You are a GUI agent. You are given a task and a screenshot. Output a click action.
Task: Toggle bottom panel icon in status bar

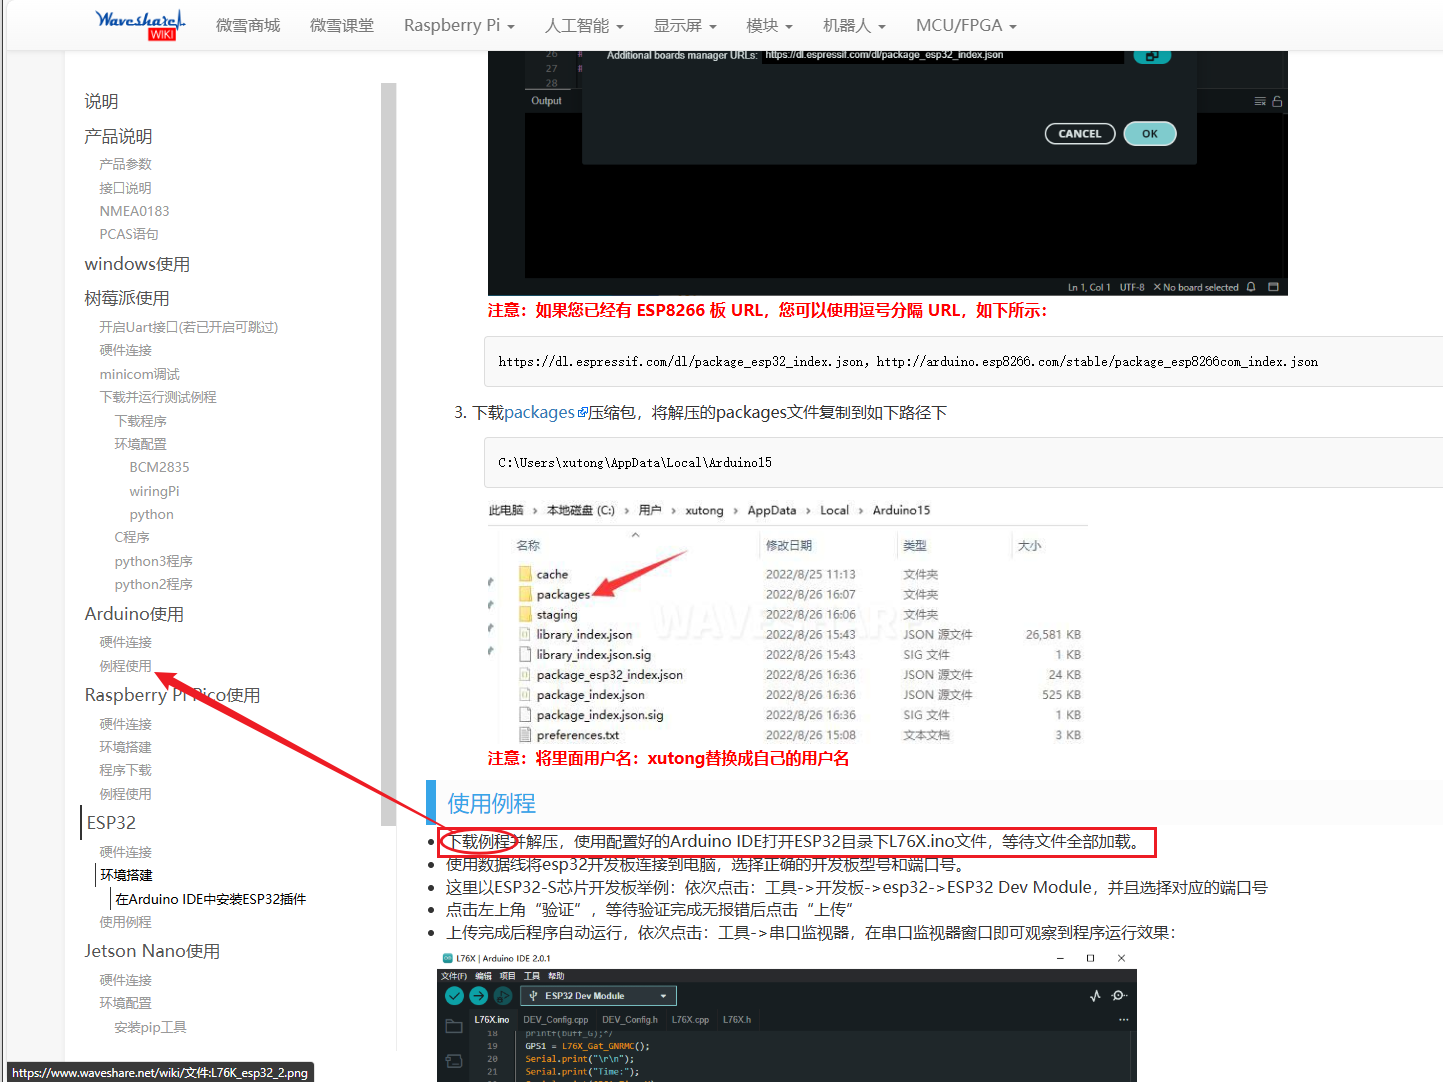click(1273, 287)
